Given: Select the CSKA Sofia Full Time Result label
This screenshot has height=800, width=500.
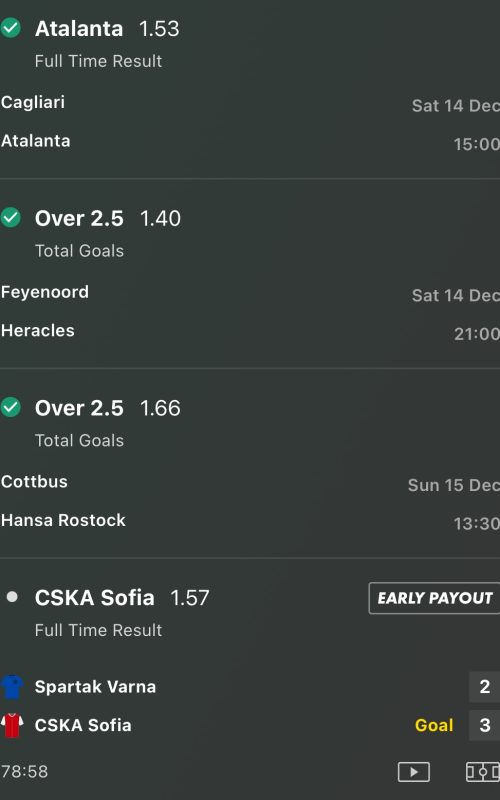Looking at the screenshot, I should [x=98, y=630].
